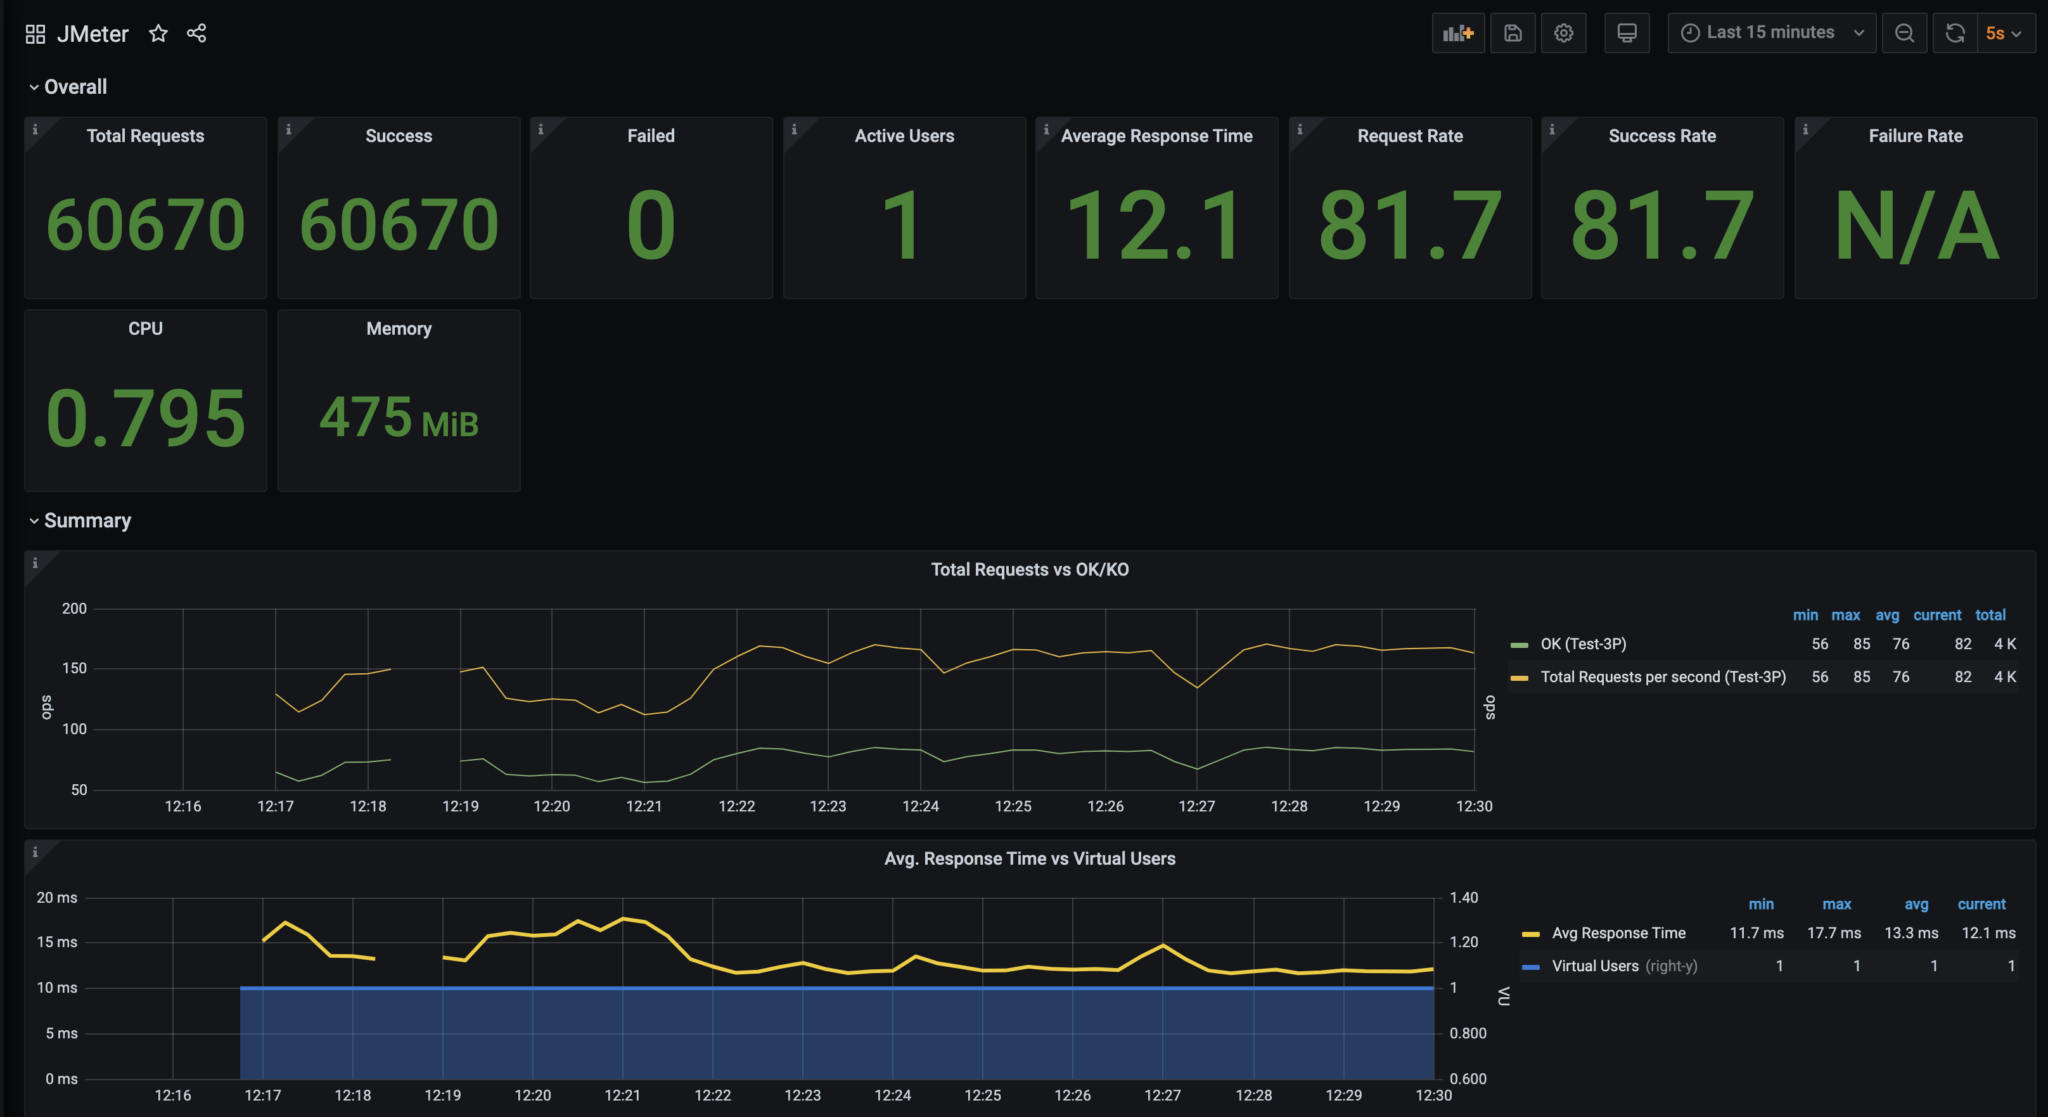
Task: Open the share dashboard icon
Action: pyautogui.click(x=196, y=34)
